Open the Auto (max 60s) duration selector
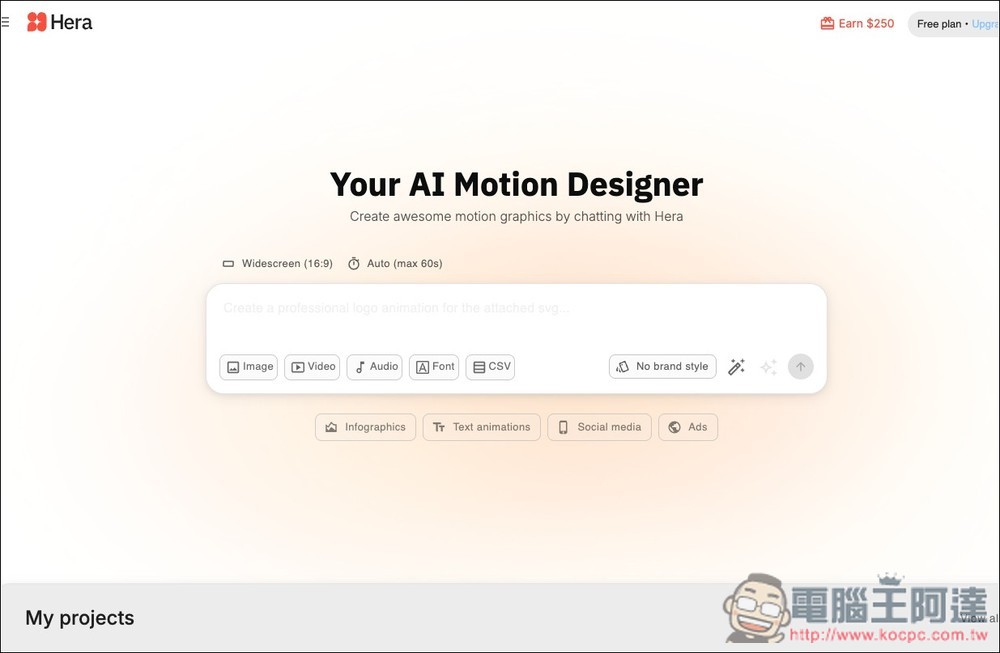Image resolution: width=1000 pixels, height=653 pixels. click(x=395, y=264)
